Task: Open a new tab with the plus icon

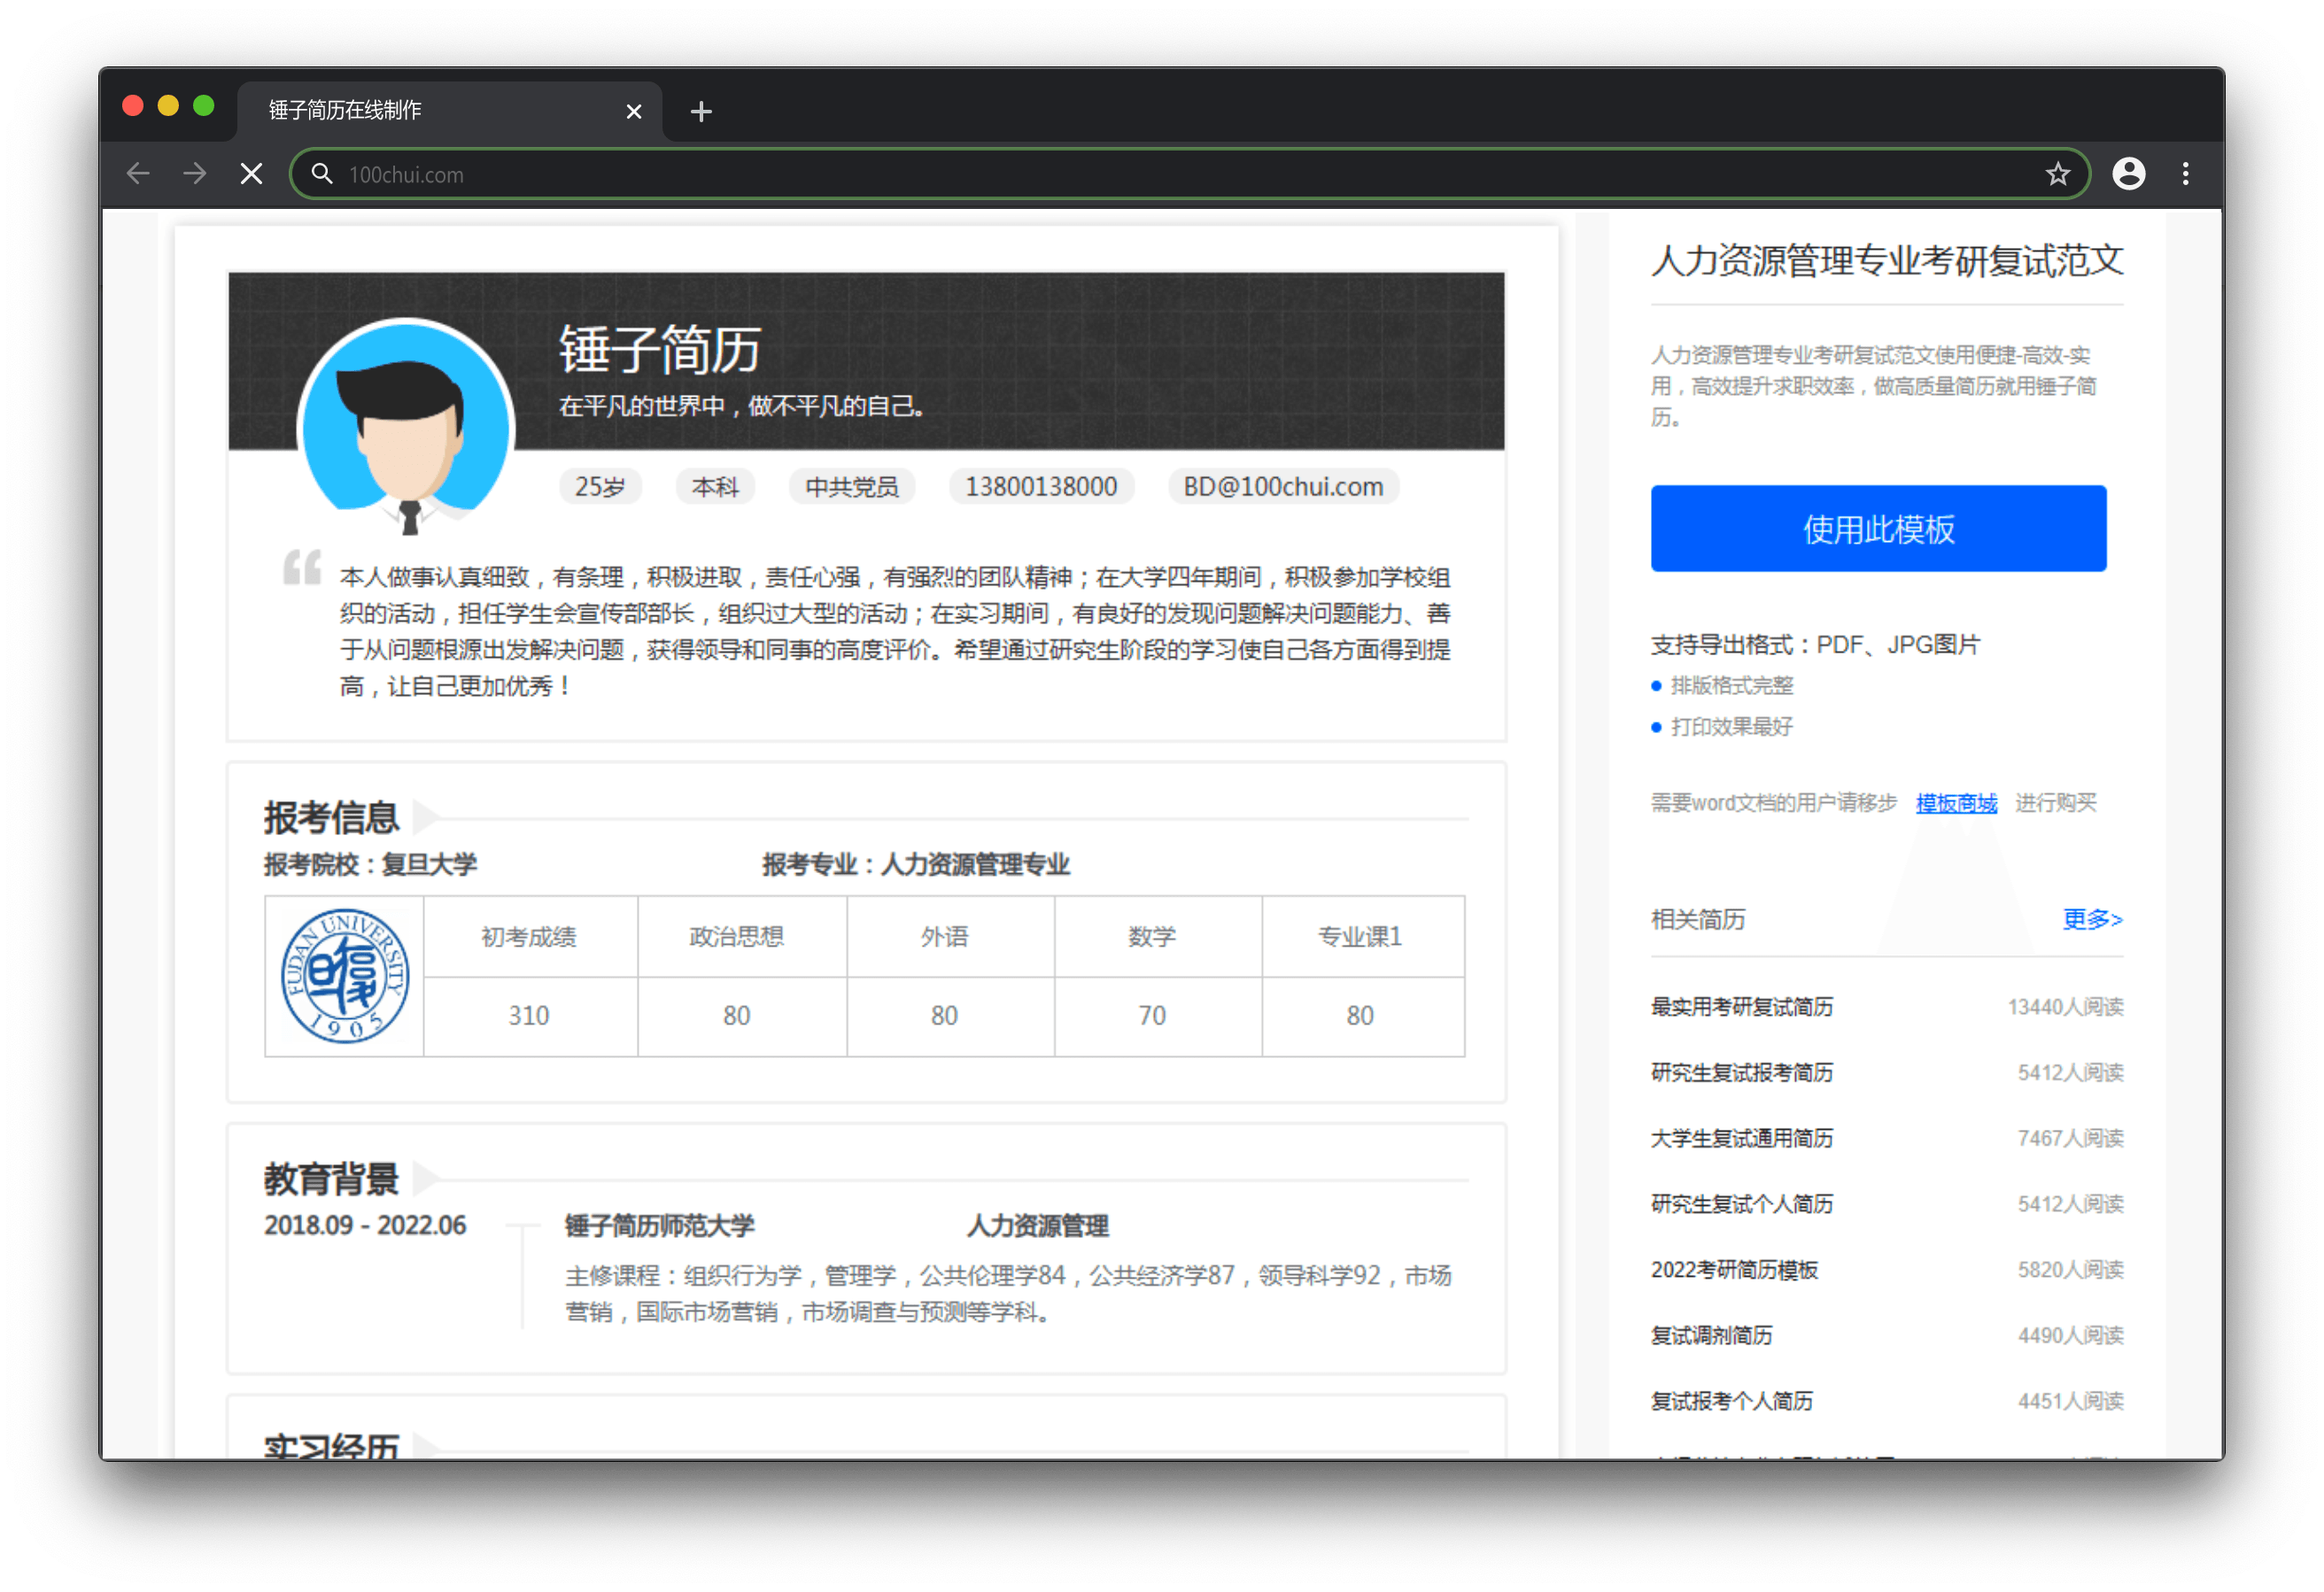Action: click(701, 111)
